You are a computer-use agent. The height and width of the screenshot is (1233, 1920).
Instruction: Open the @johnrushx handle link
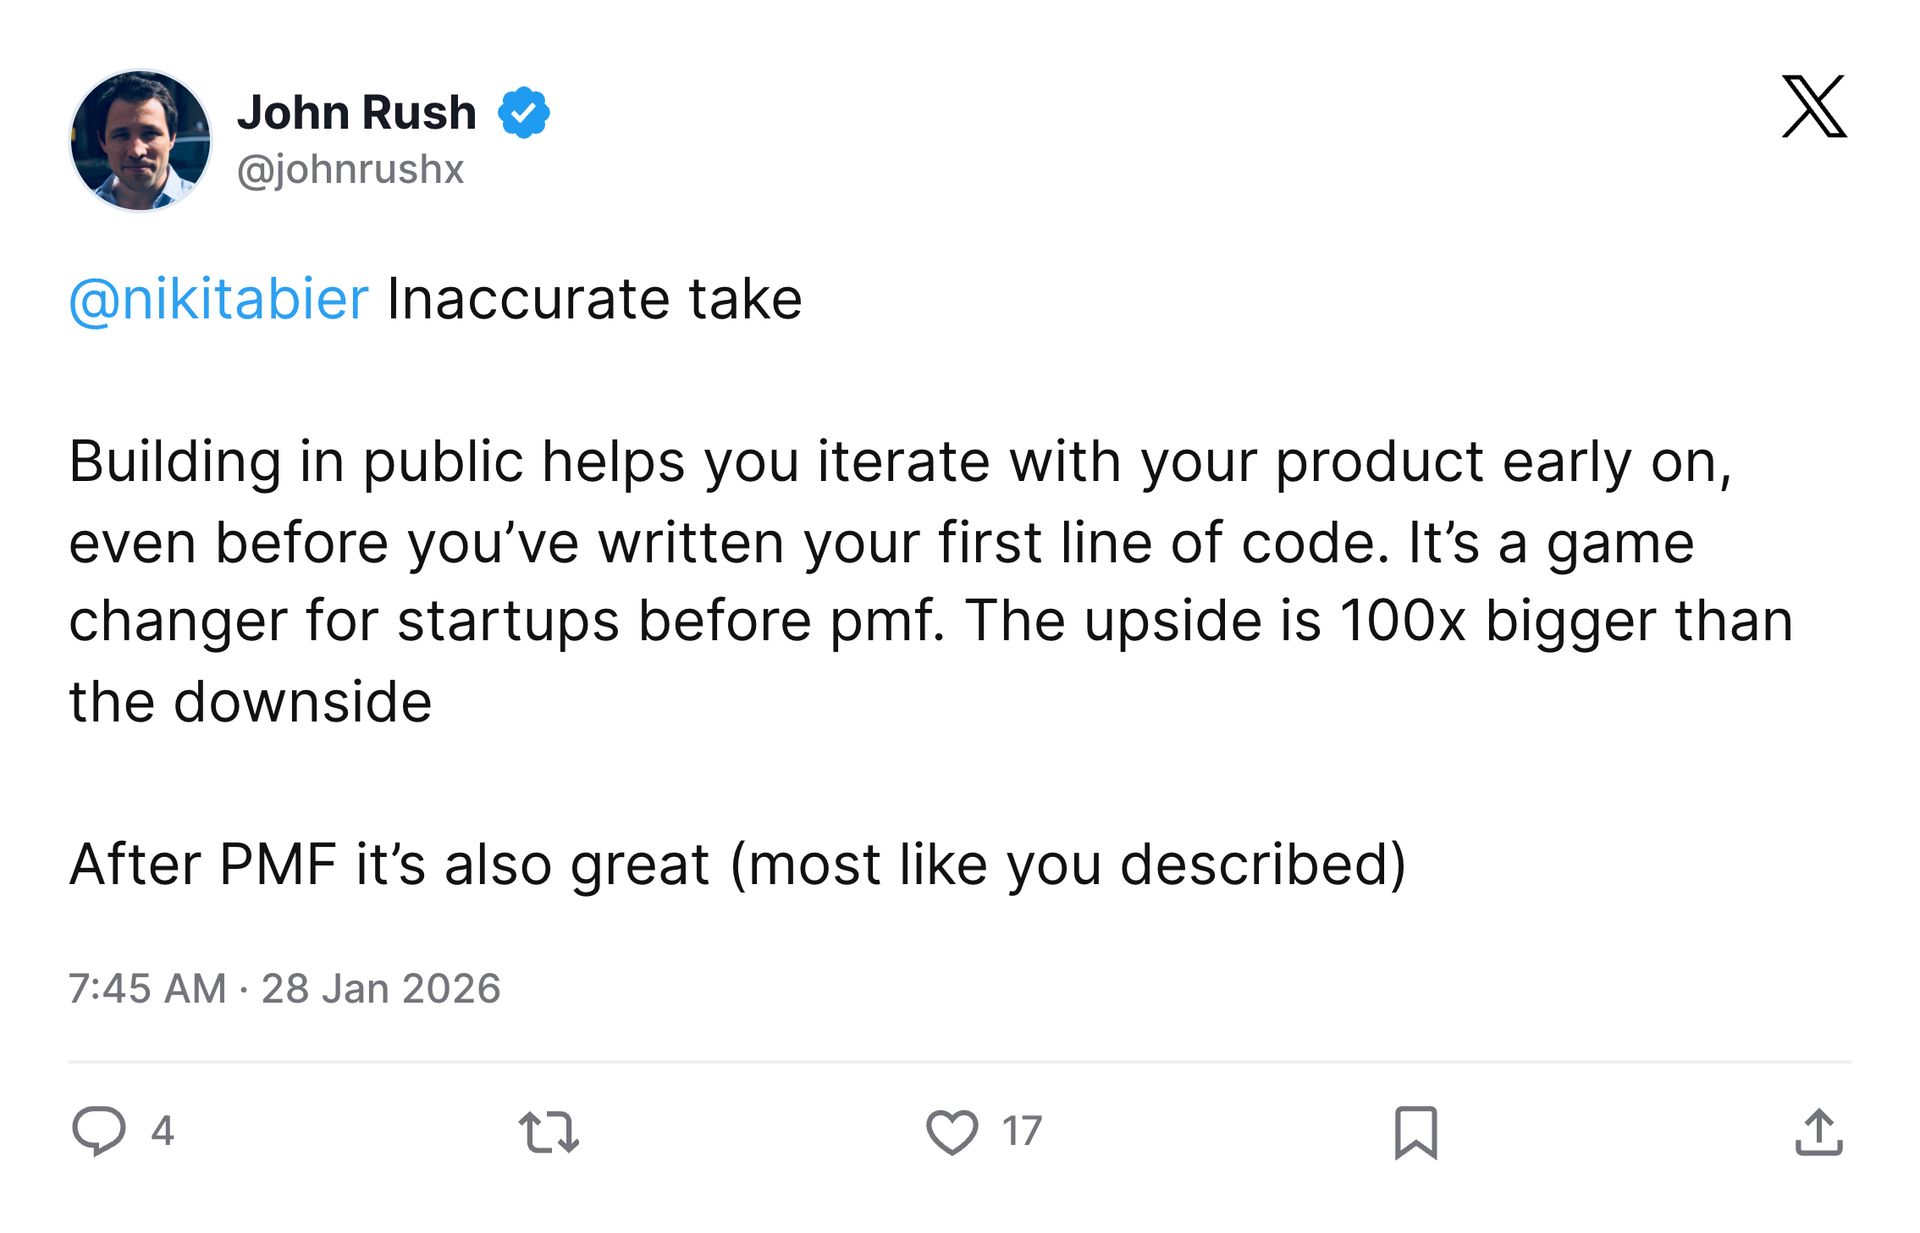pyautogui.click(x=350, y=169)
